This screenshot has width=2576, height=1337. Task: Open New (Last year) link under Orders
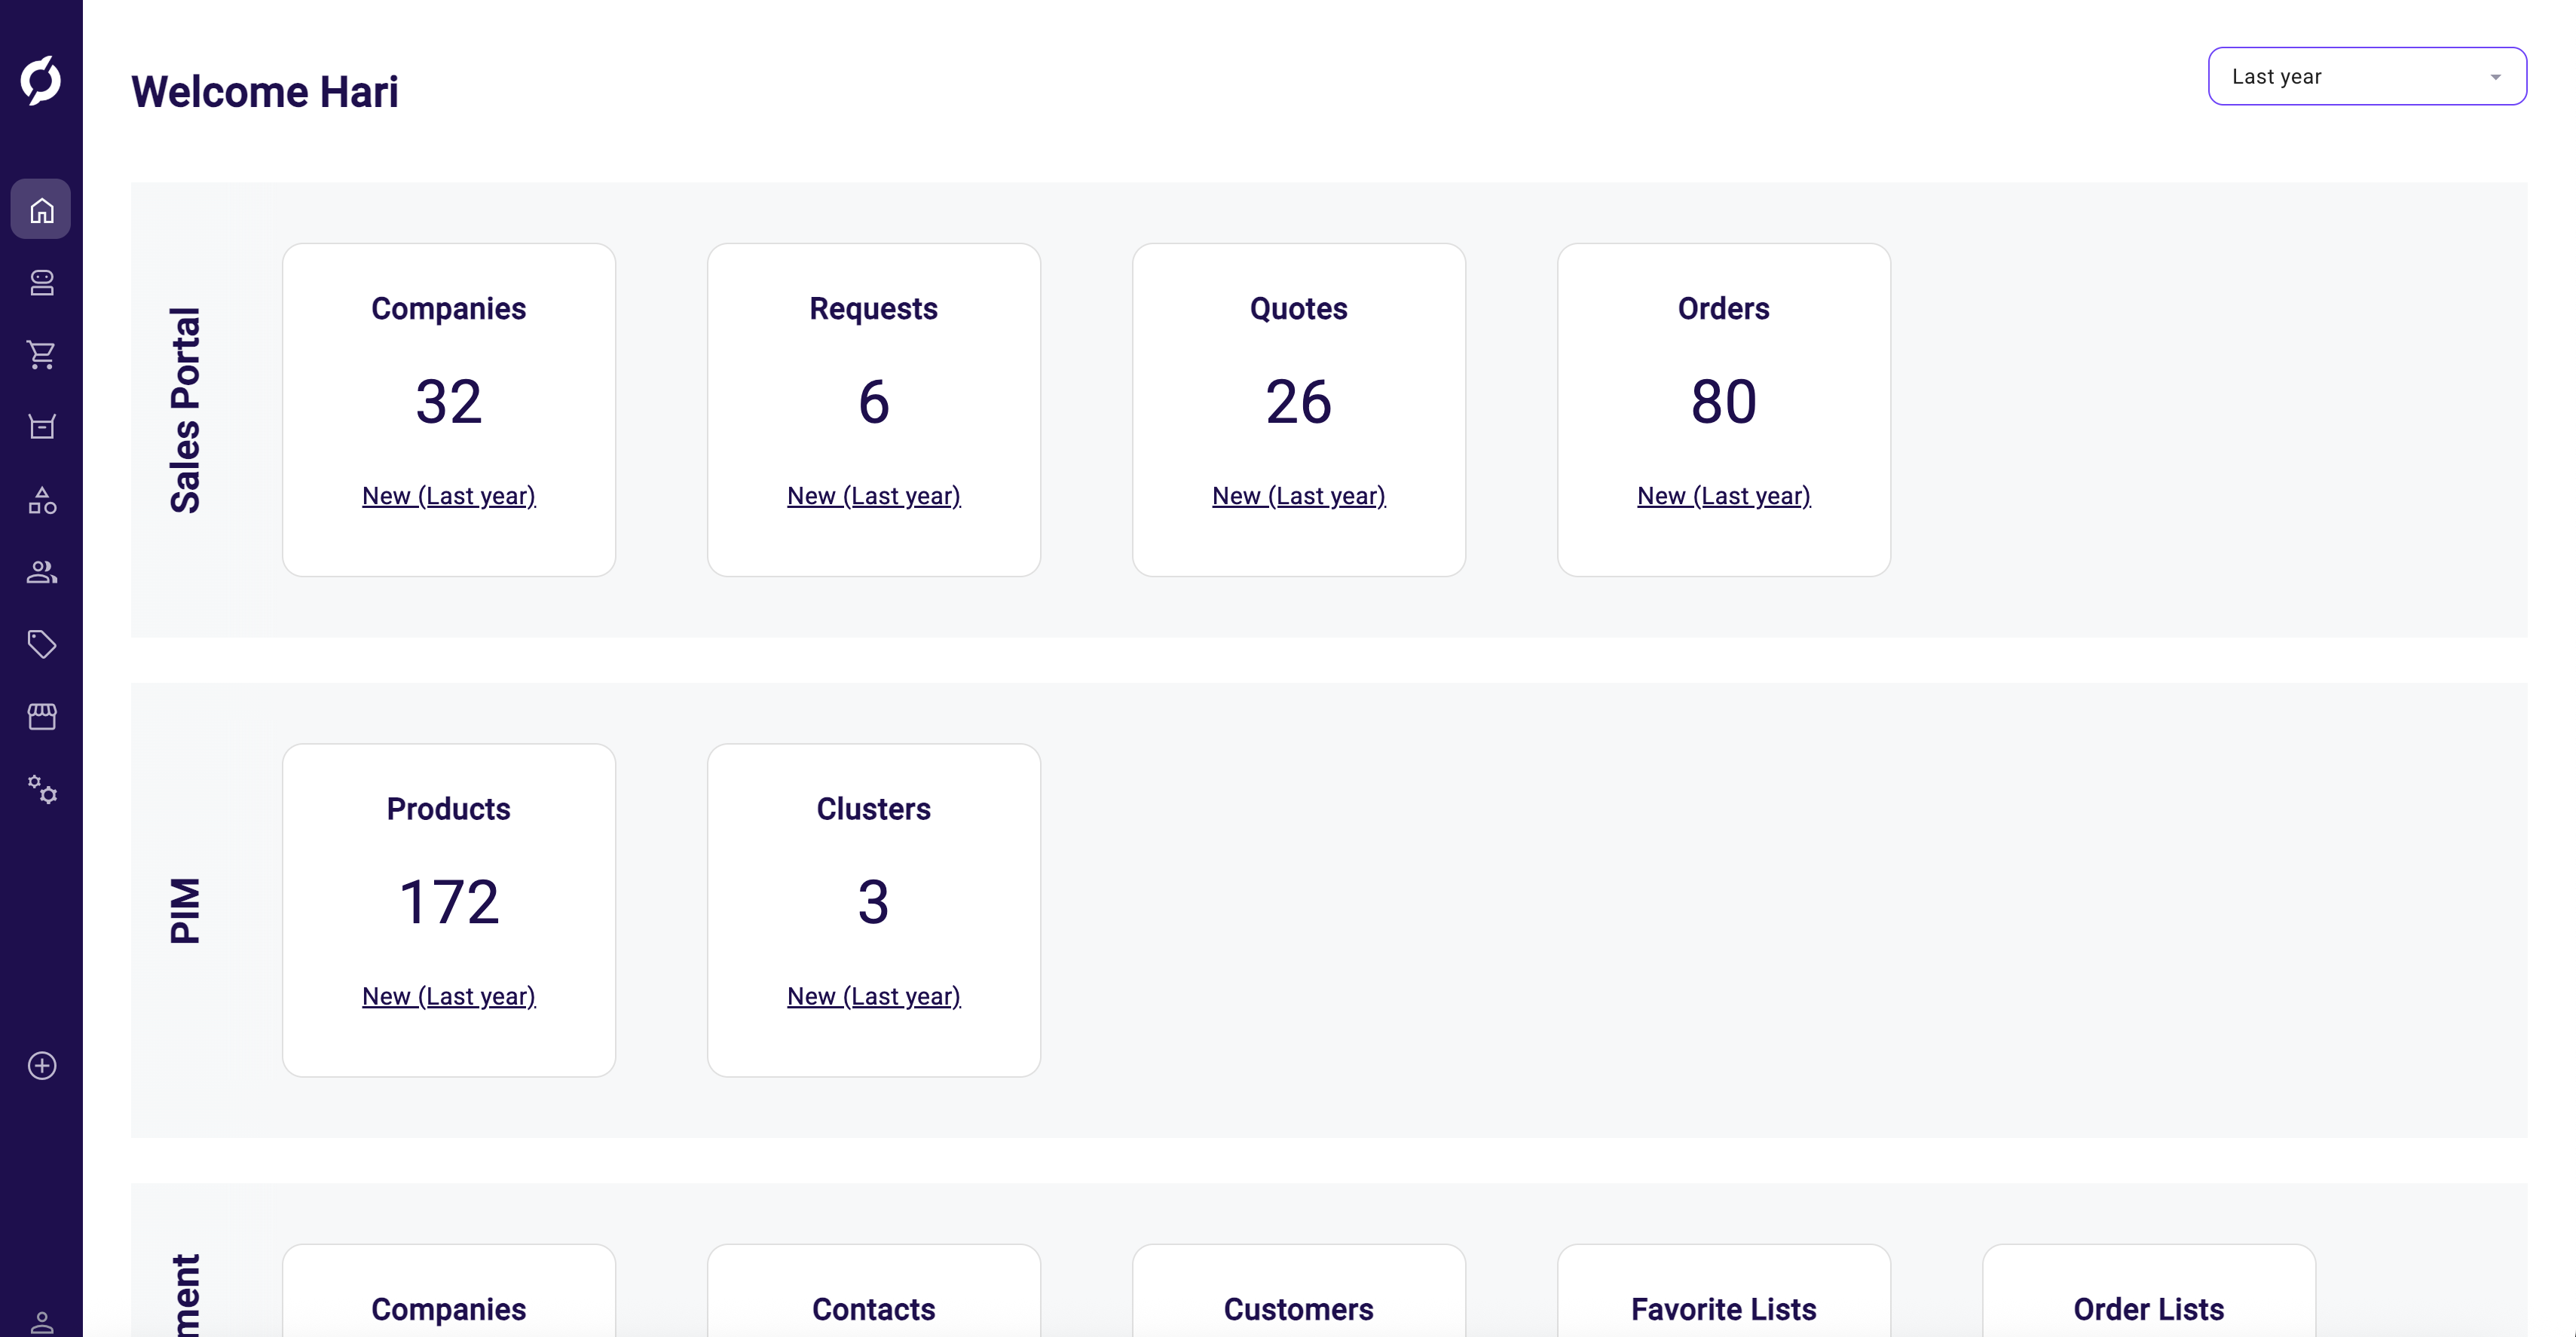click(x=1723, y=496)
